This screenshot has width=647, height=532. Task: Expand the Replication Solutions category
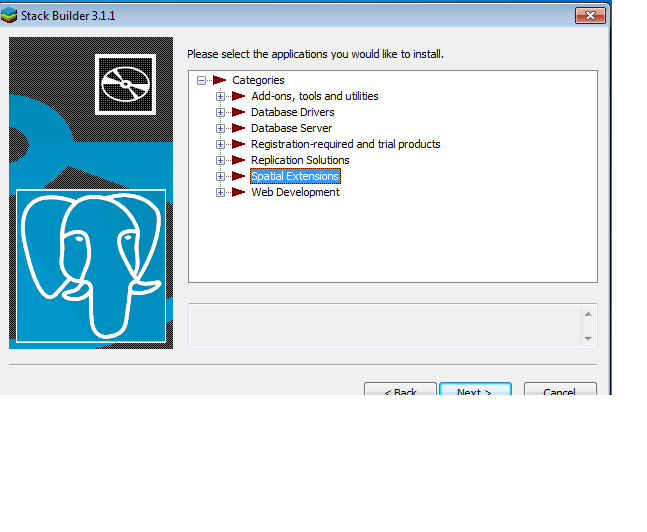pyautogui.click(x=220, y=161)
